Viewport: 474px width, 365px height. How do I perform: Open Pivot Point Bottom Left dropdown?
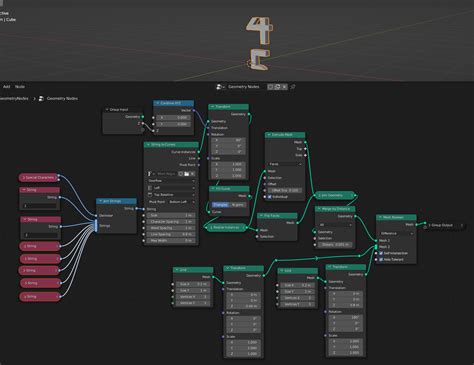pos(181,202)
